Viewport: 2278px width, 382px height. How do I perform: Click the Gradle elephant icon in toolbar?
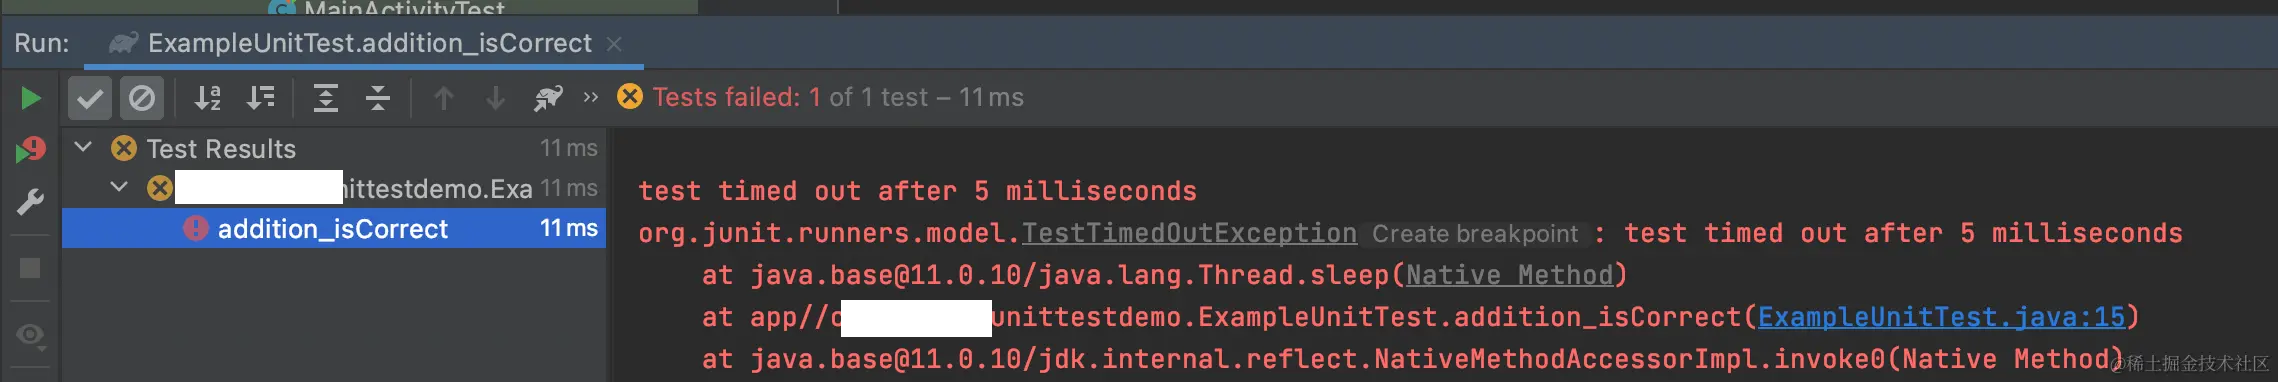[548, 98]
